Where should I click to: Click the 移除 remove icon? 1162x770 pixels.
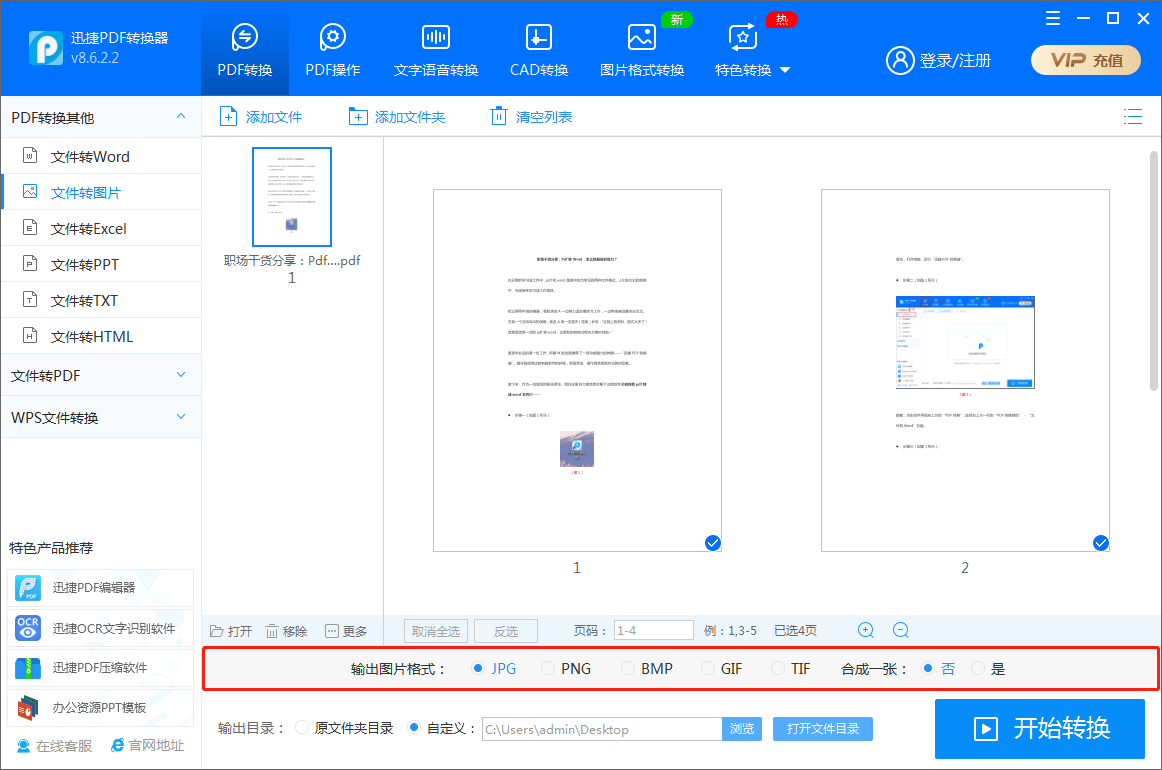[272, 630]
